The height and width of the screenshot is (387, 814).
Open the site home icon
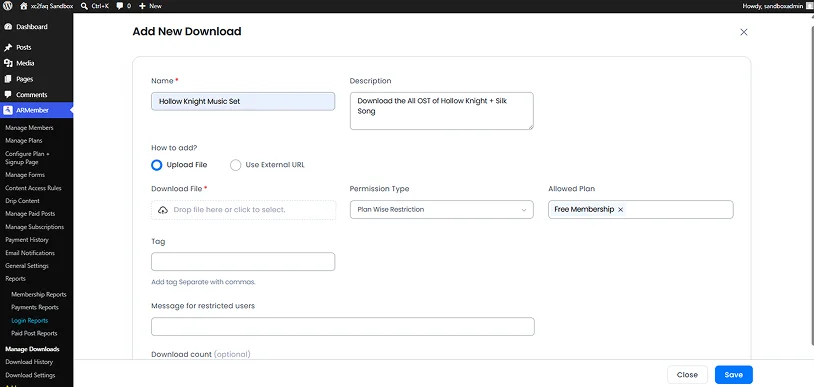pos(23,6)
